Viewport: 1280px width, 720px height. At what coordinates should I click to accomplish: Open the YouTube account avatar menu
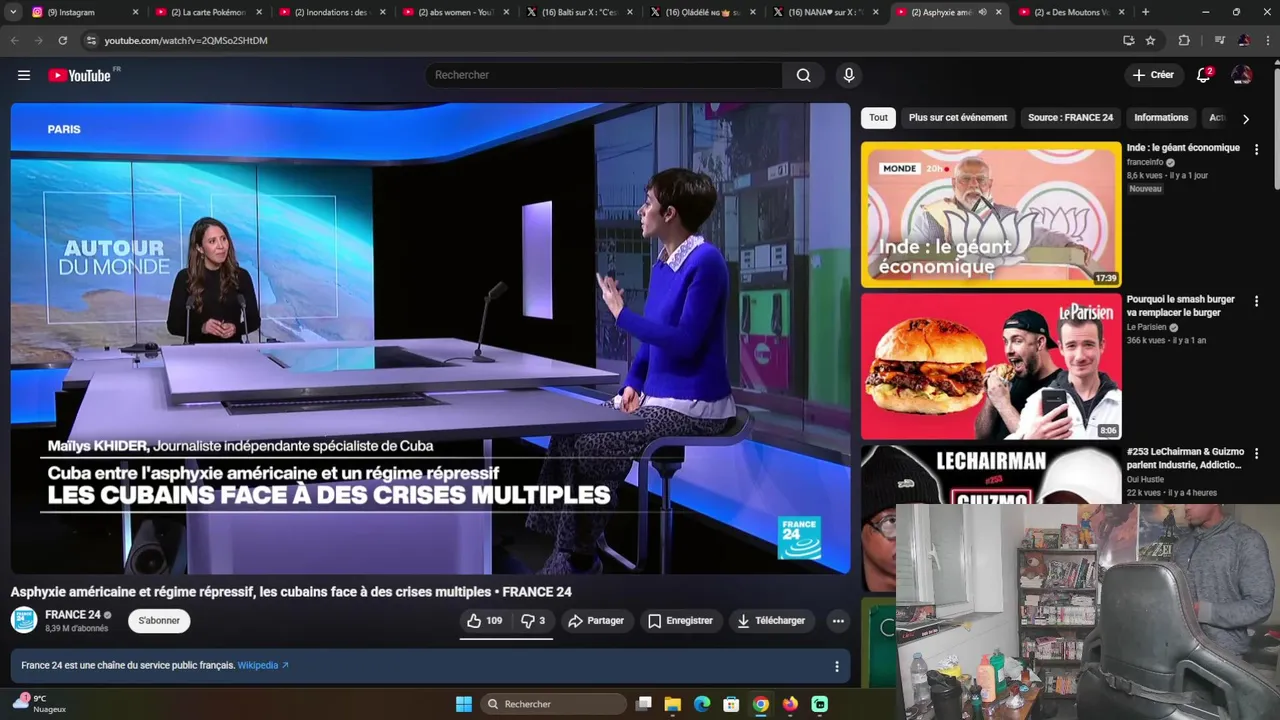pos(1242,75)
